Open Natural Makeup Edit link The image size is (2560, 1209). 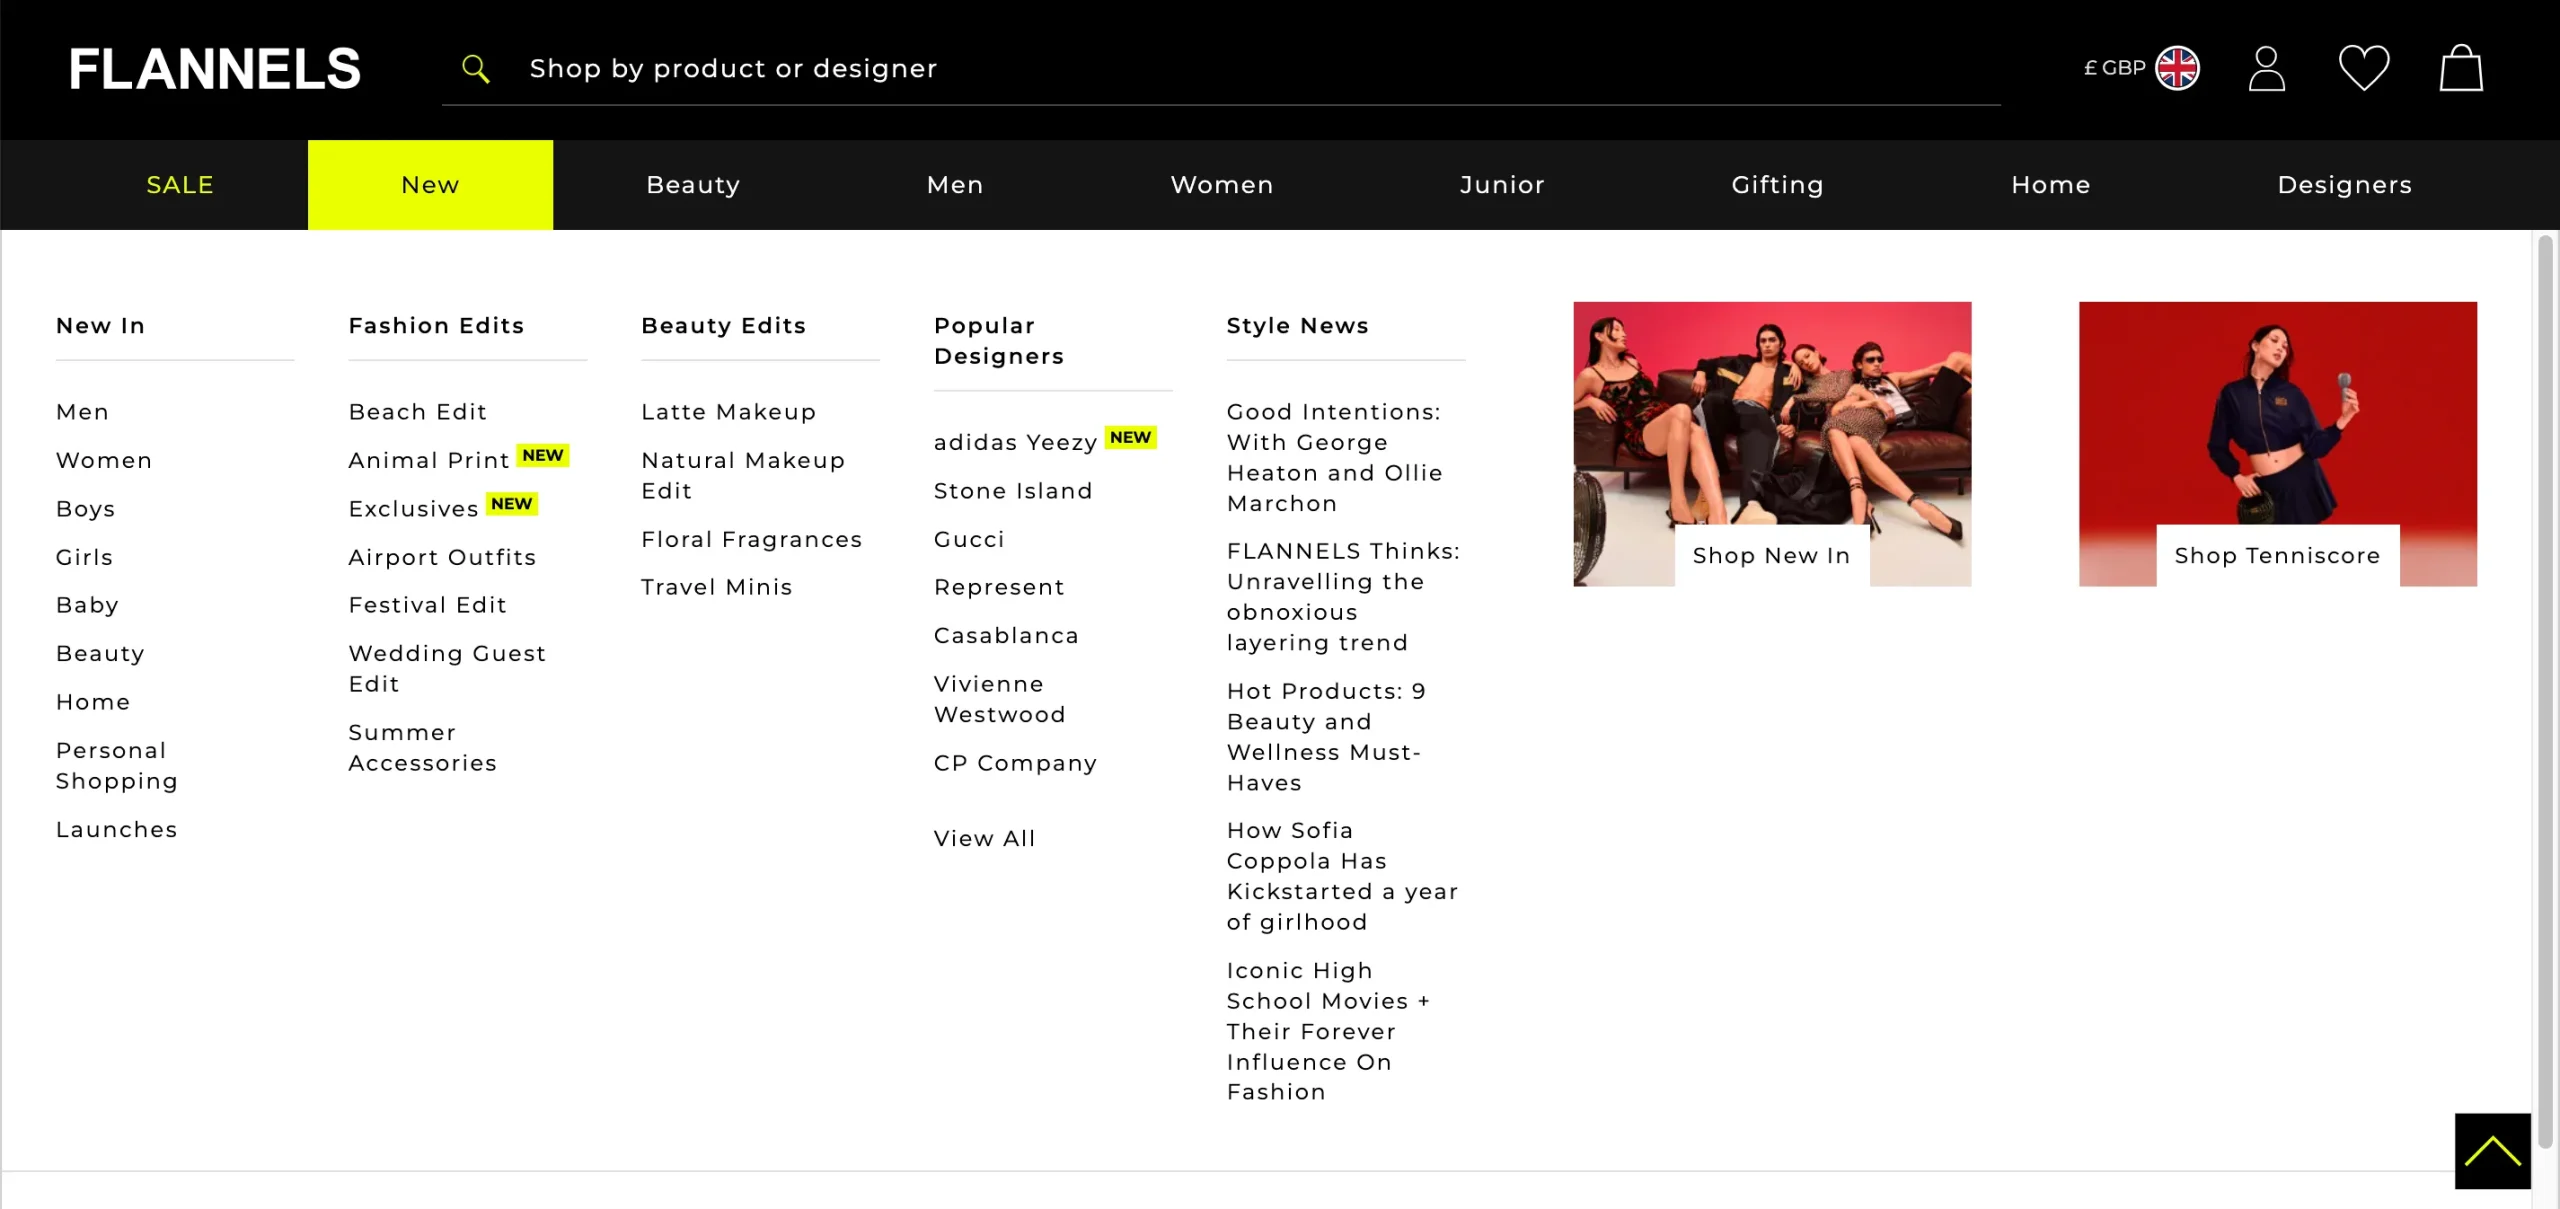(x=743, y=476)
